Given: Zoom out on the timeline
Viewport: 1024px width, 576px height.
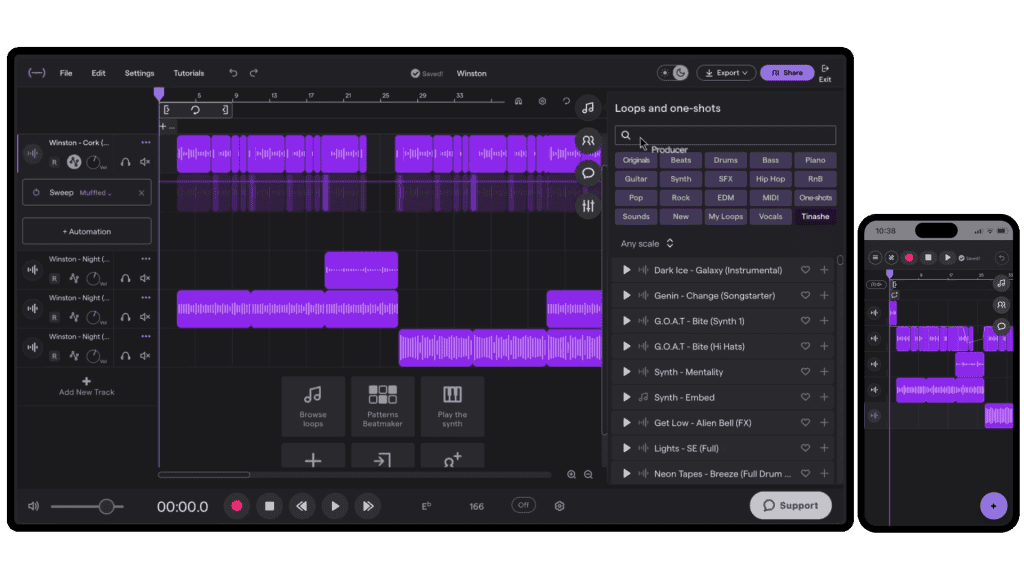Looking at the screenshot, I should (588, 475).
